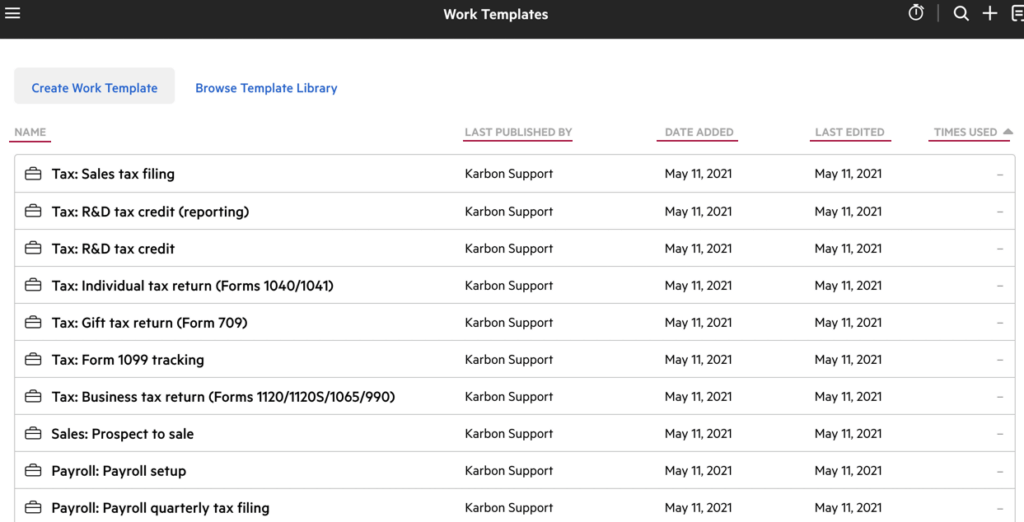Sort by the Last Edited column header
The height and width of the screenshot is (522, 1024).
[x=849, y=132]
